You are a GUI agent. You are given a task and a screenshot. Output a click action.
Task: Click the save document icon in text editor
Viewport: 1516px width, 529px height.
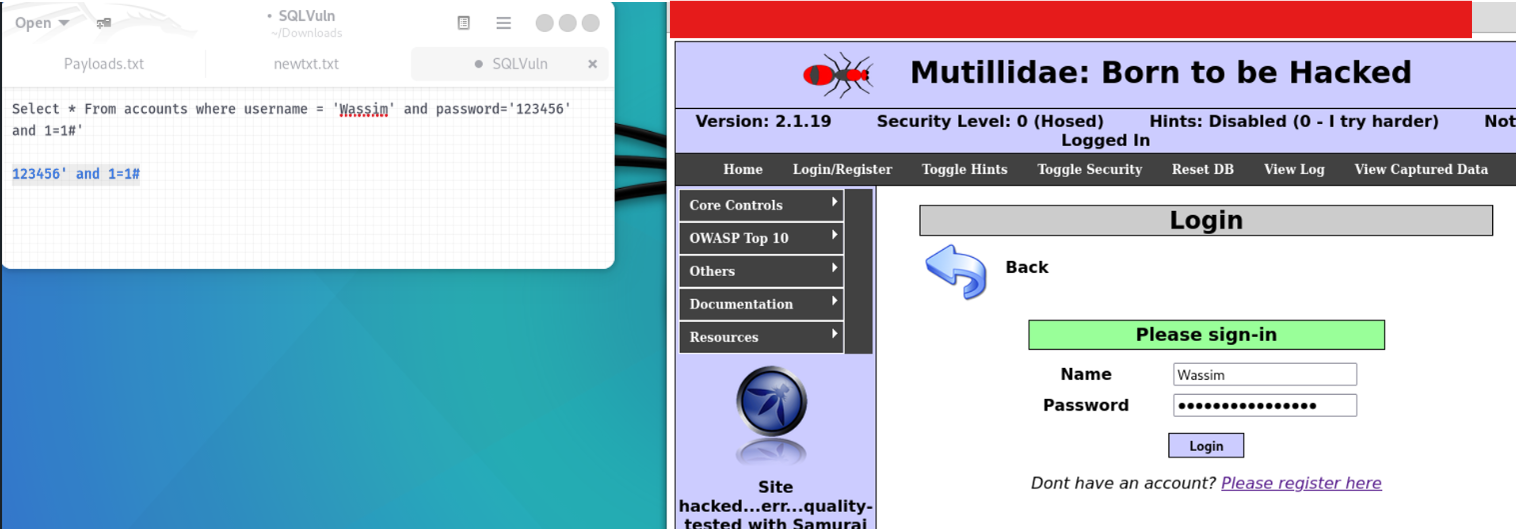click(x=464, y=23)
